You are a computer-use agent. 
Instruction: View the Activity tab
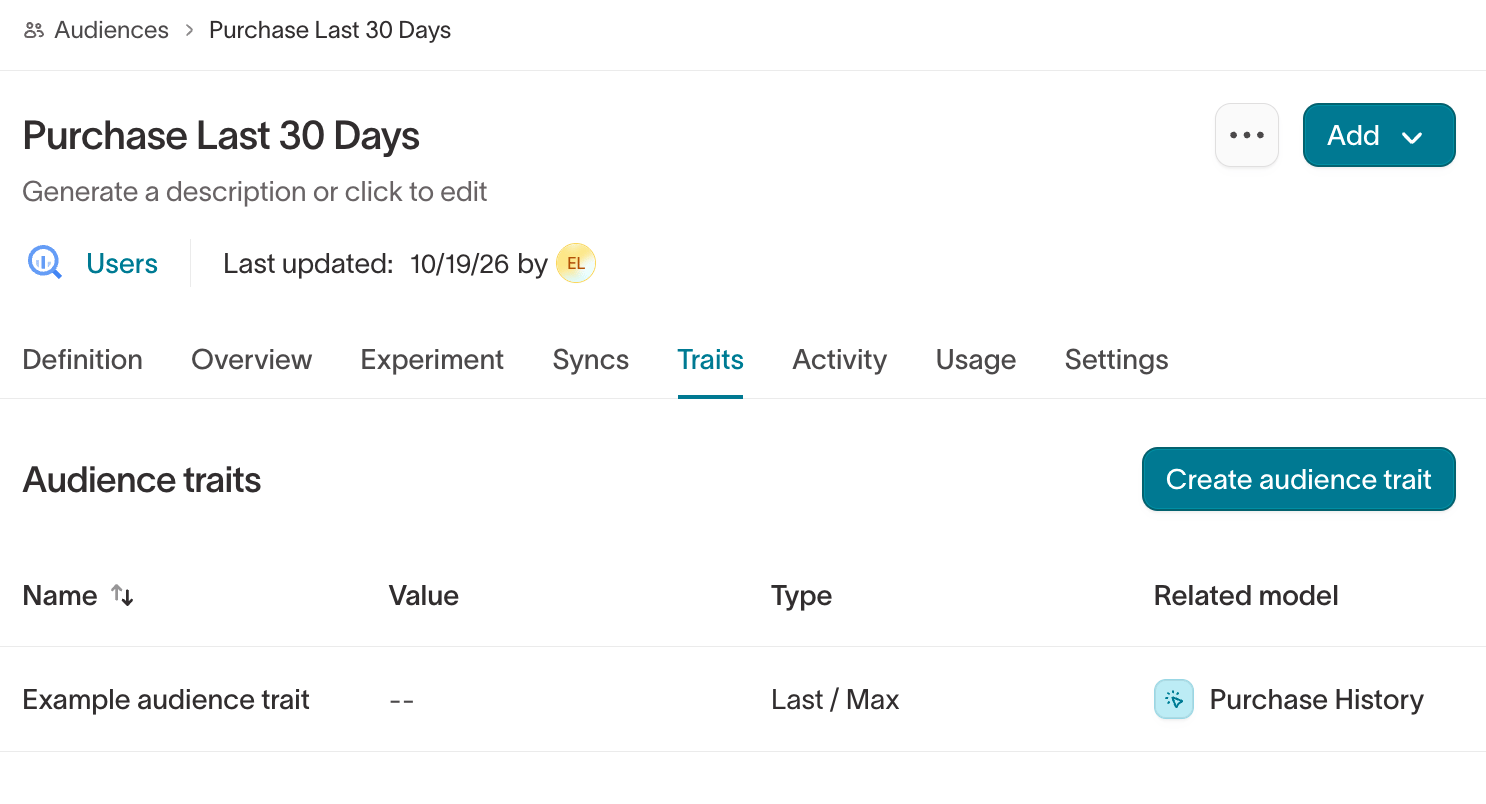tap(840, 360)
